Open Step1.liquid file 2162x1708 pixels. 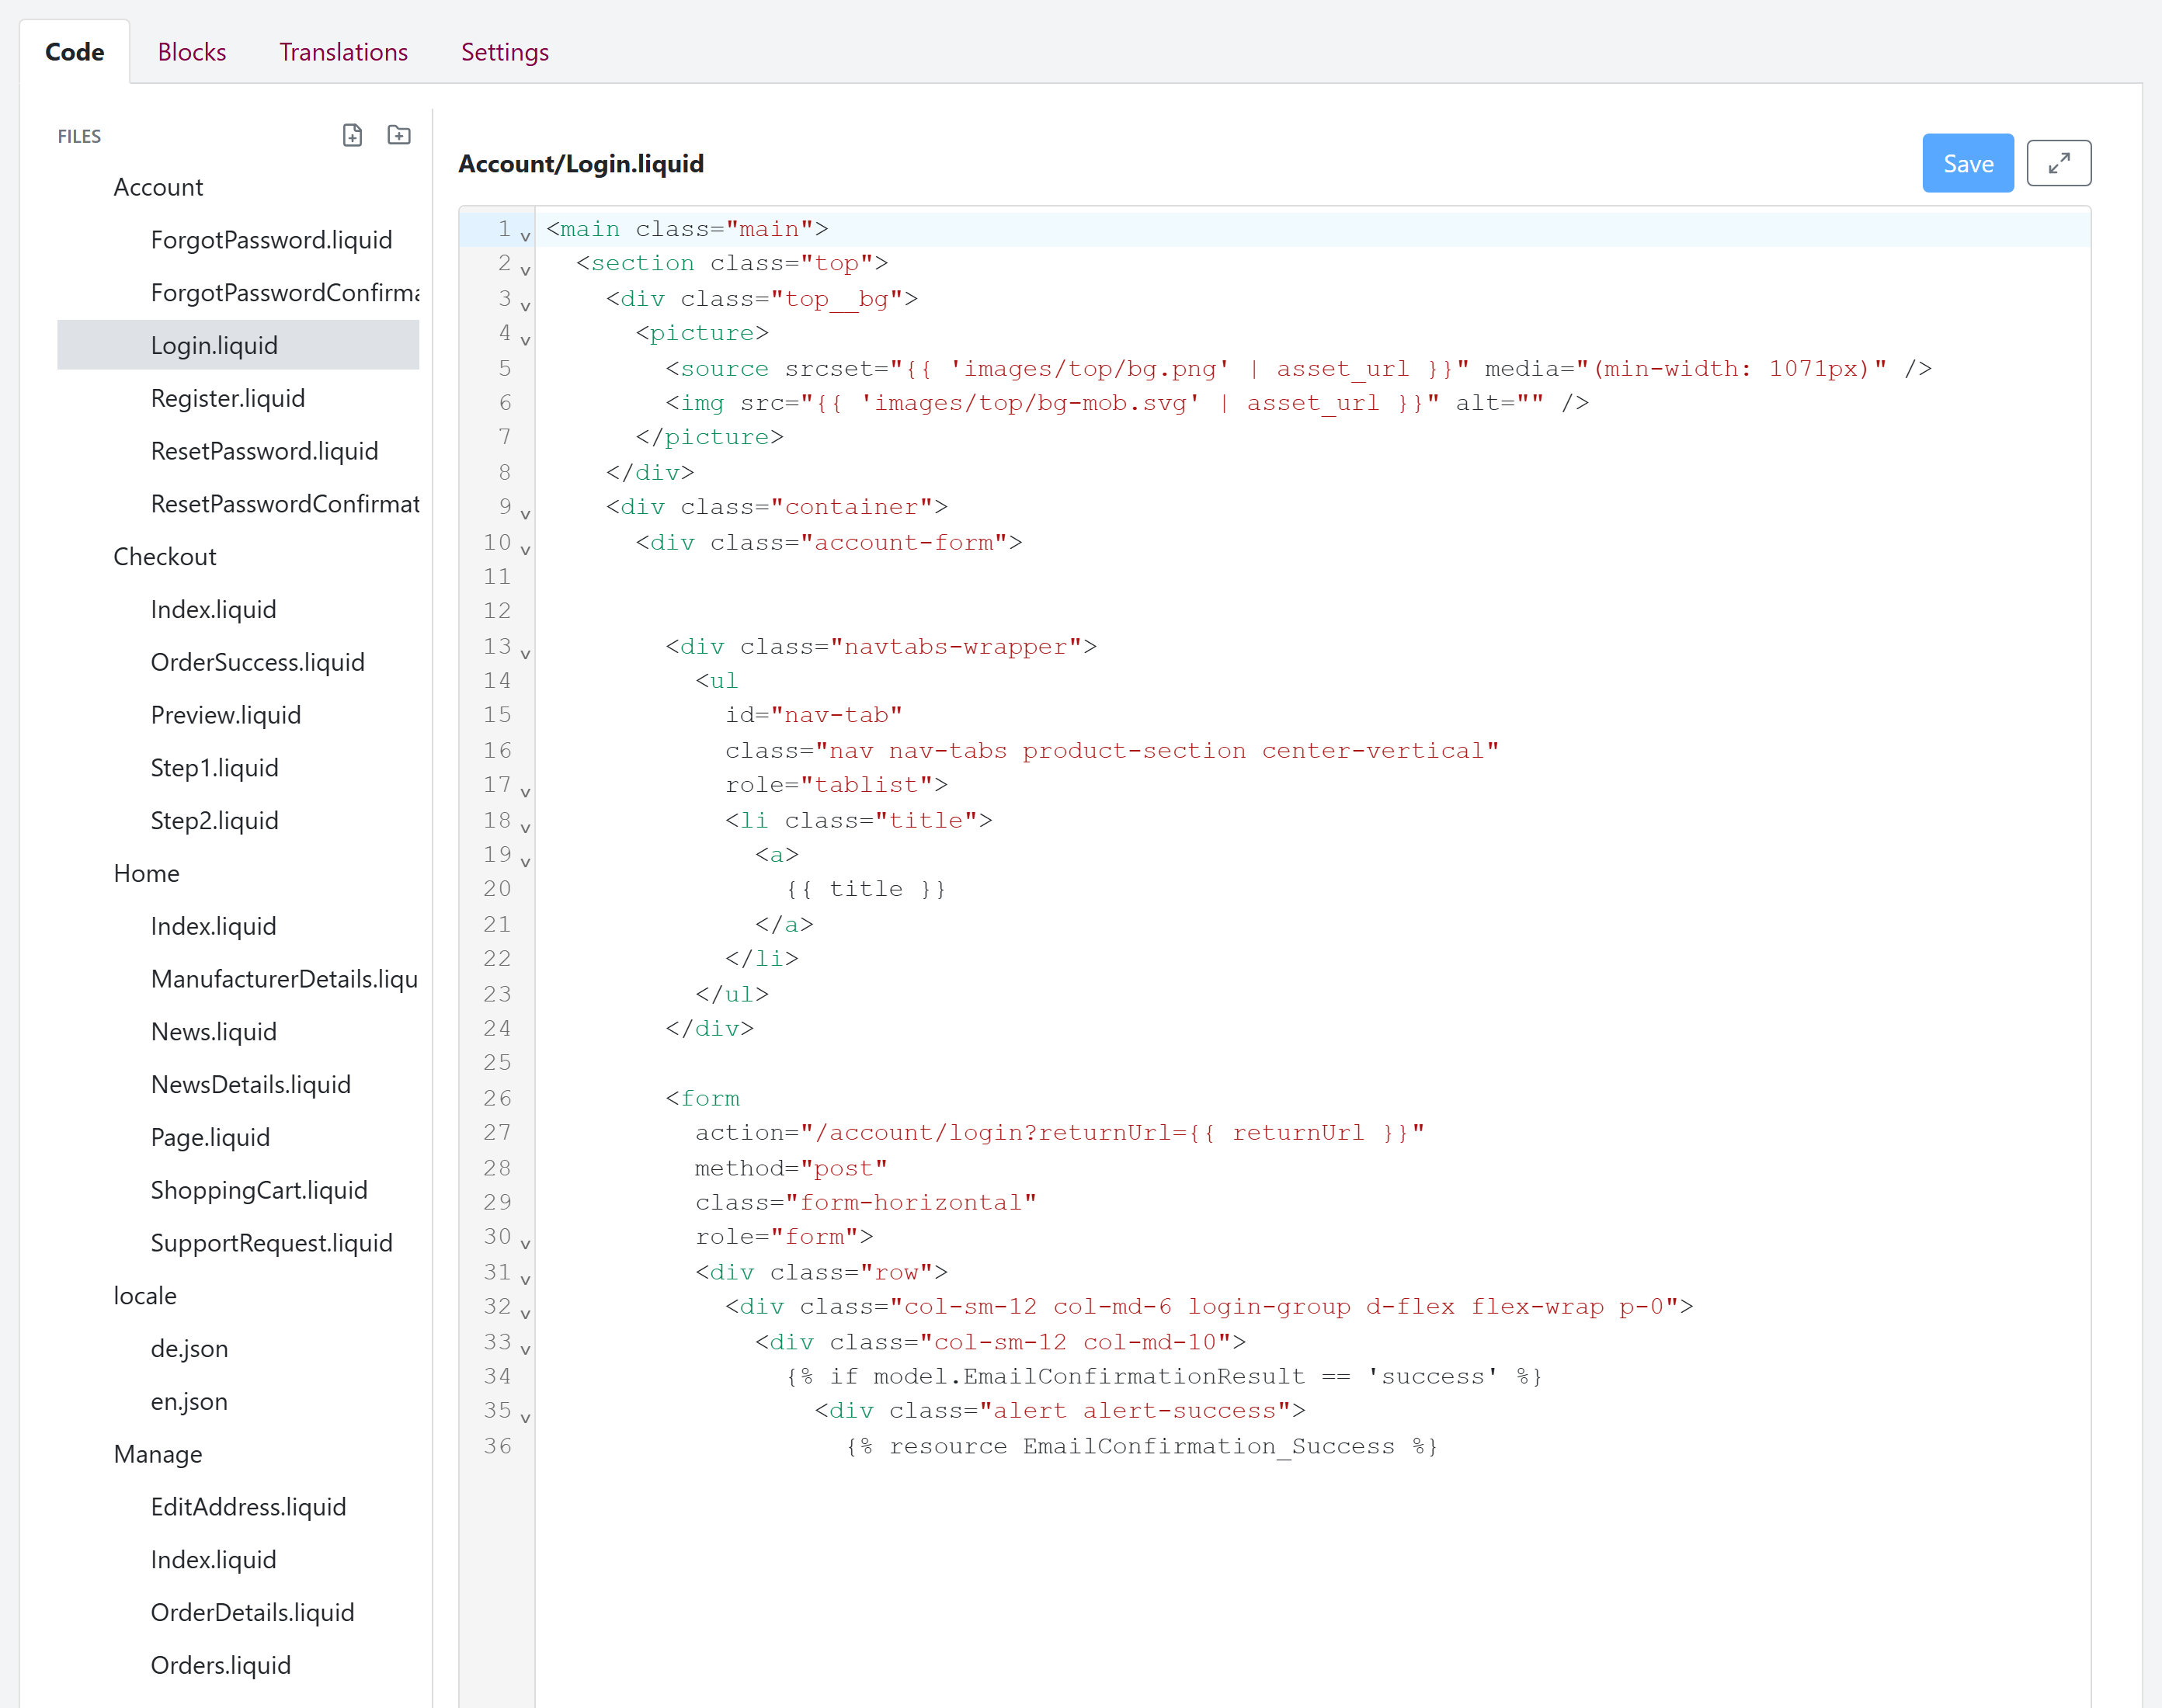(x=214, y=768)
